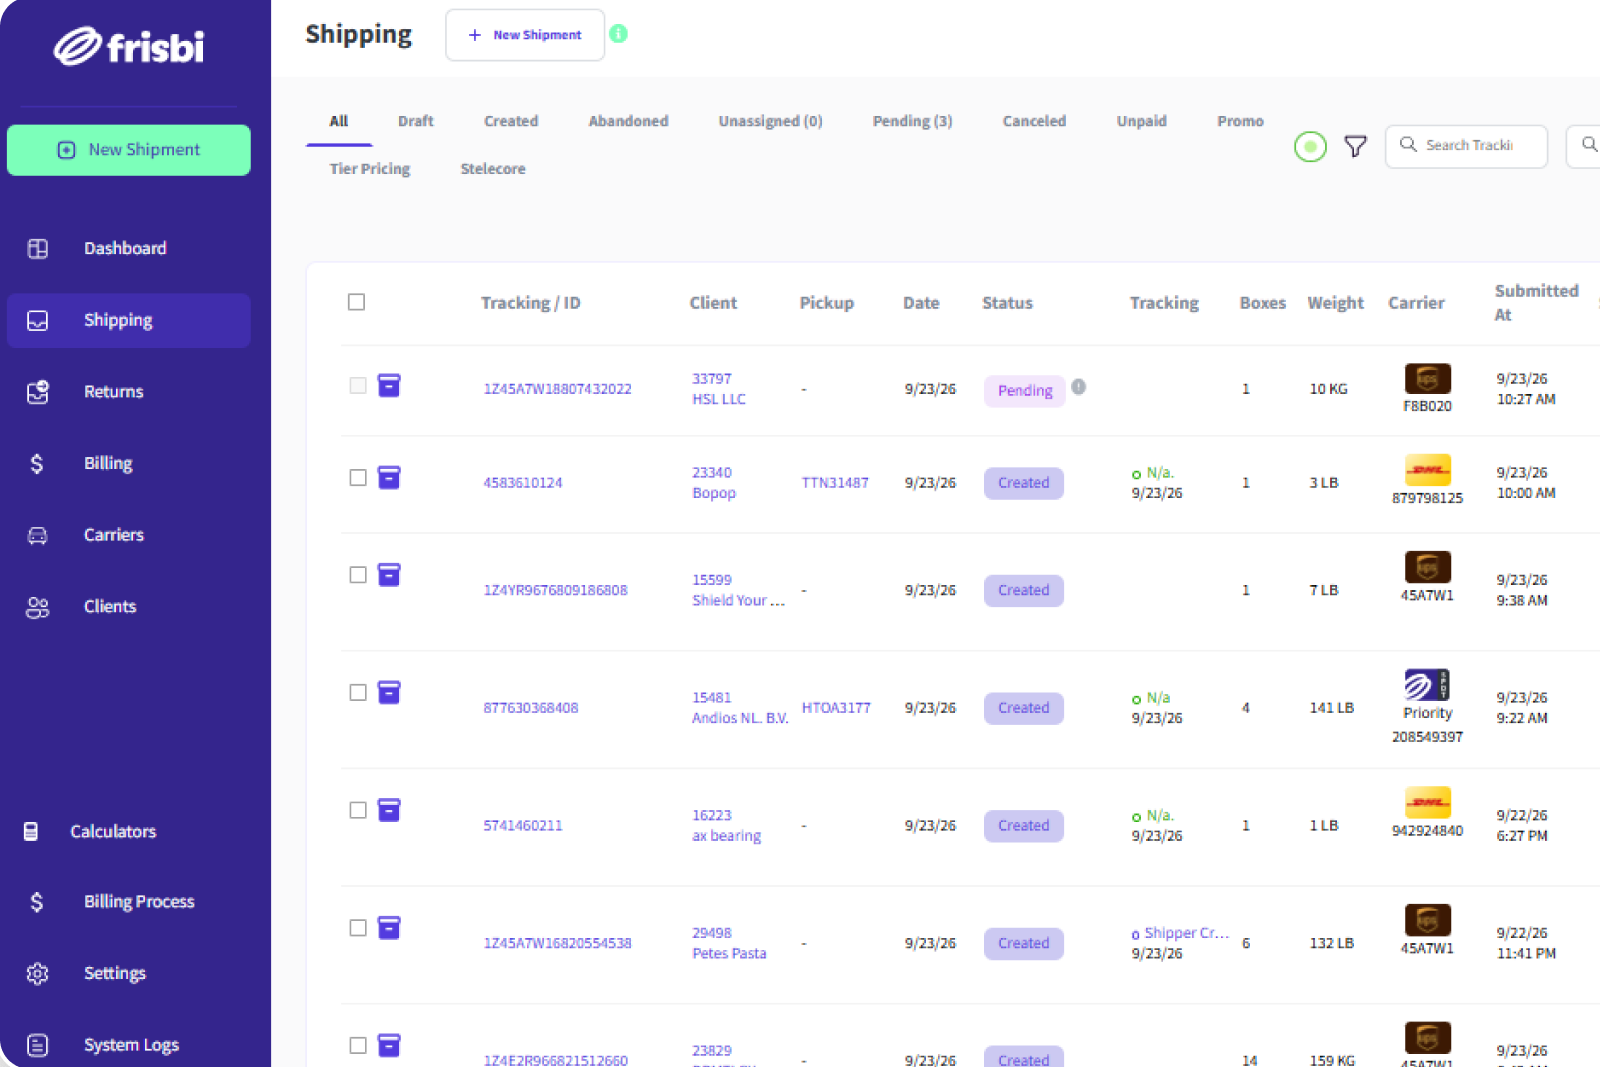Click archive box icon for 1Z45A7W18807432022

pyautogui.click(x=389, y=386)
